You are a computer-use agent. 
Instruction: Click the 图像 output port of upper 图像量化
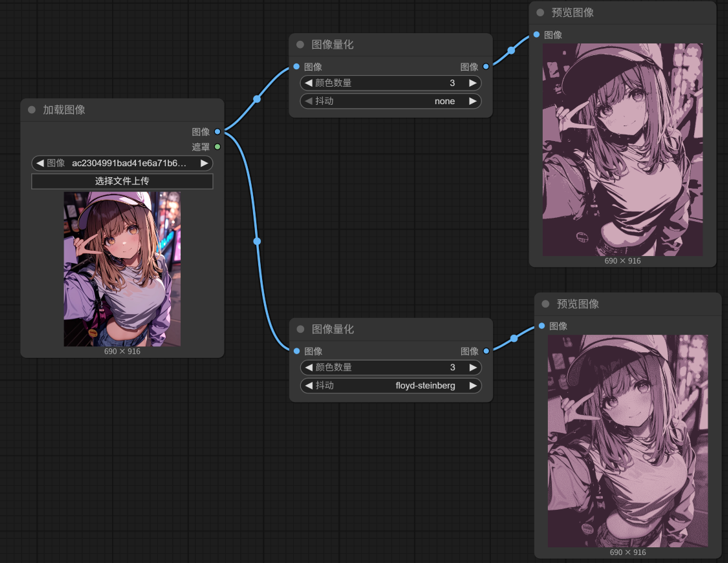click(x=486, y=67)
